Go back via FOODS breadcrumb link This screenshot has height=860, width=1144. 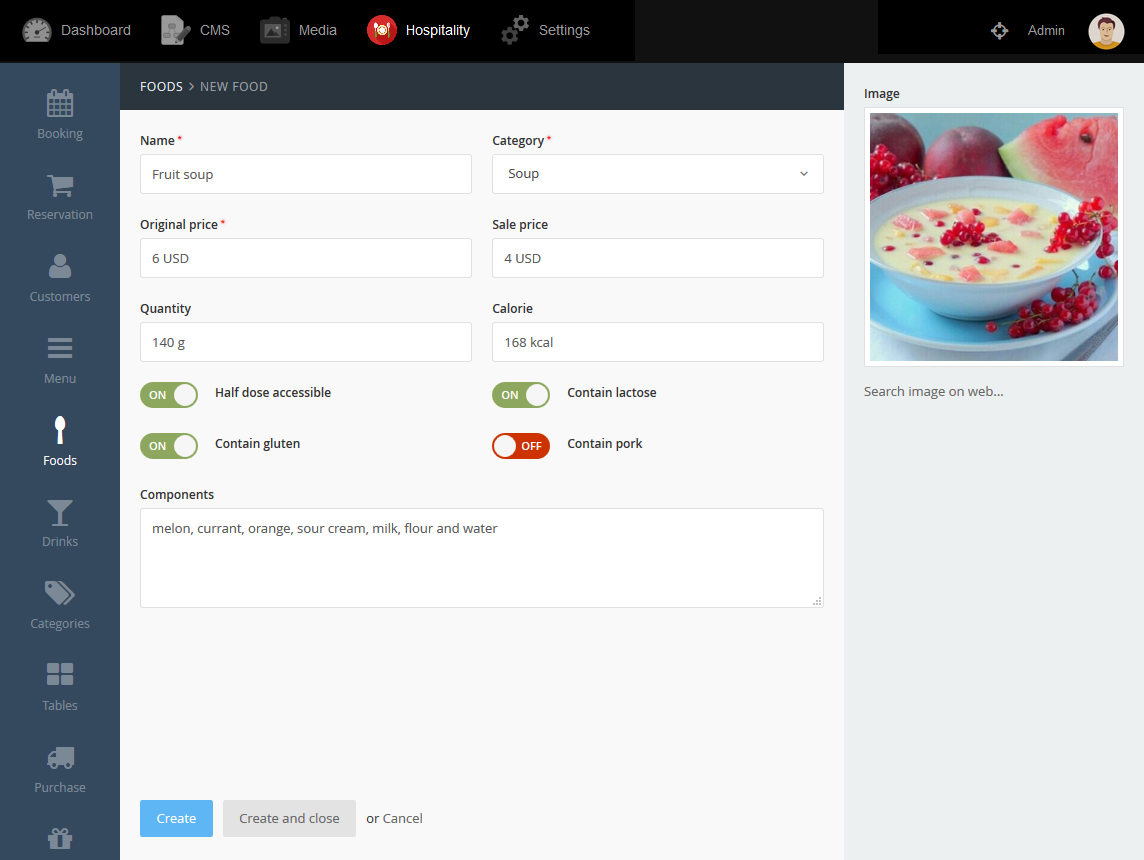click(x=161, y=86)
